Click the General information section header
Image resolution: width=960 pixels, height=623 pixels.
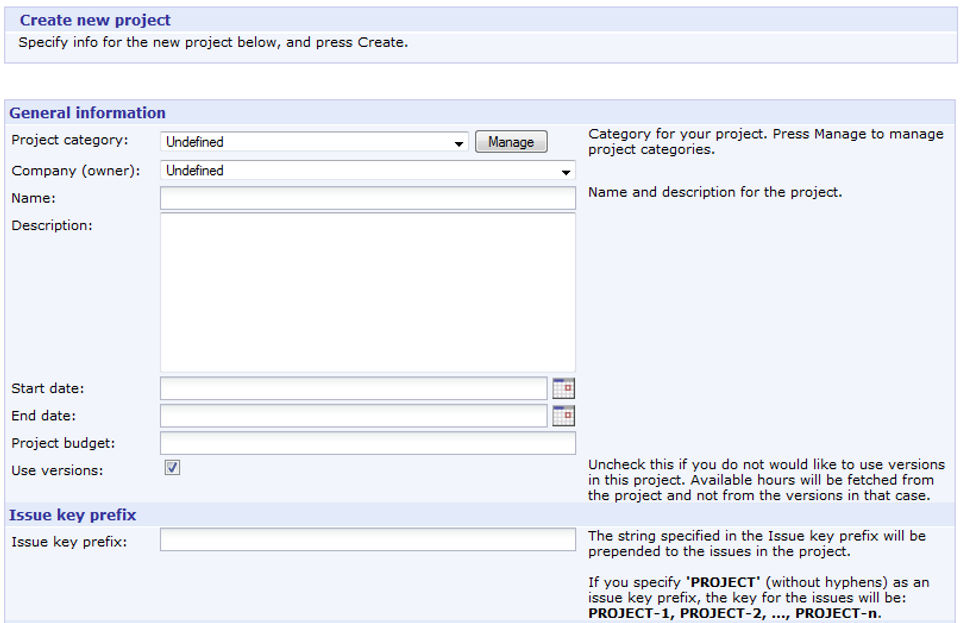88,113
